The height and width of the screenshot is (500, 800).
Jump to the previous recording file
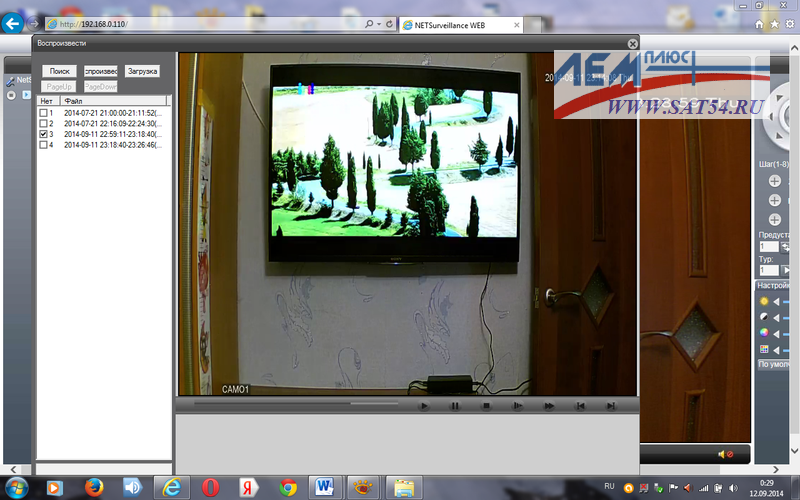[x=580, y=406]
